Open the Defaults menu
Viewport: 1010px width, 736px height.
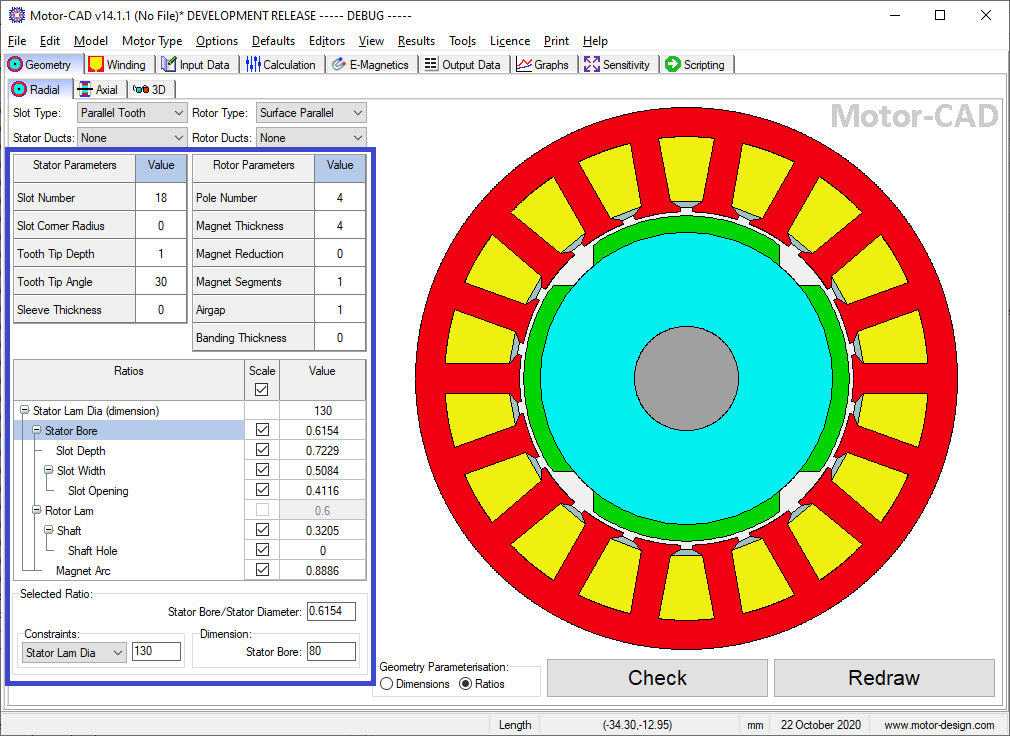(273, 41)
